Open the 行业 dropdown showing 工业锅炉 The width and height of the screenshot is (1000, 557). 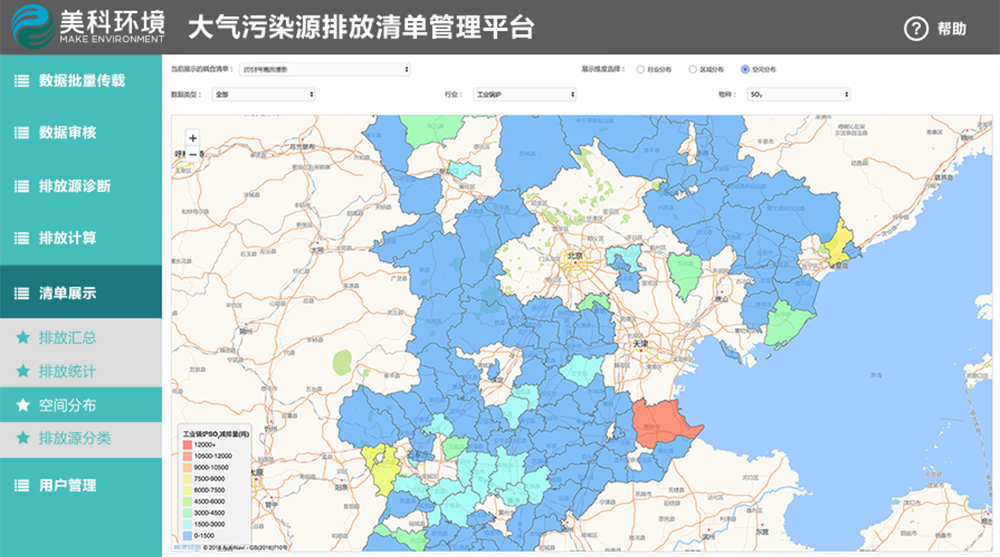point(524,94)
